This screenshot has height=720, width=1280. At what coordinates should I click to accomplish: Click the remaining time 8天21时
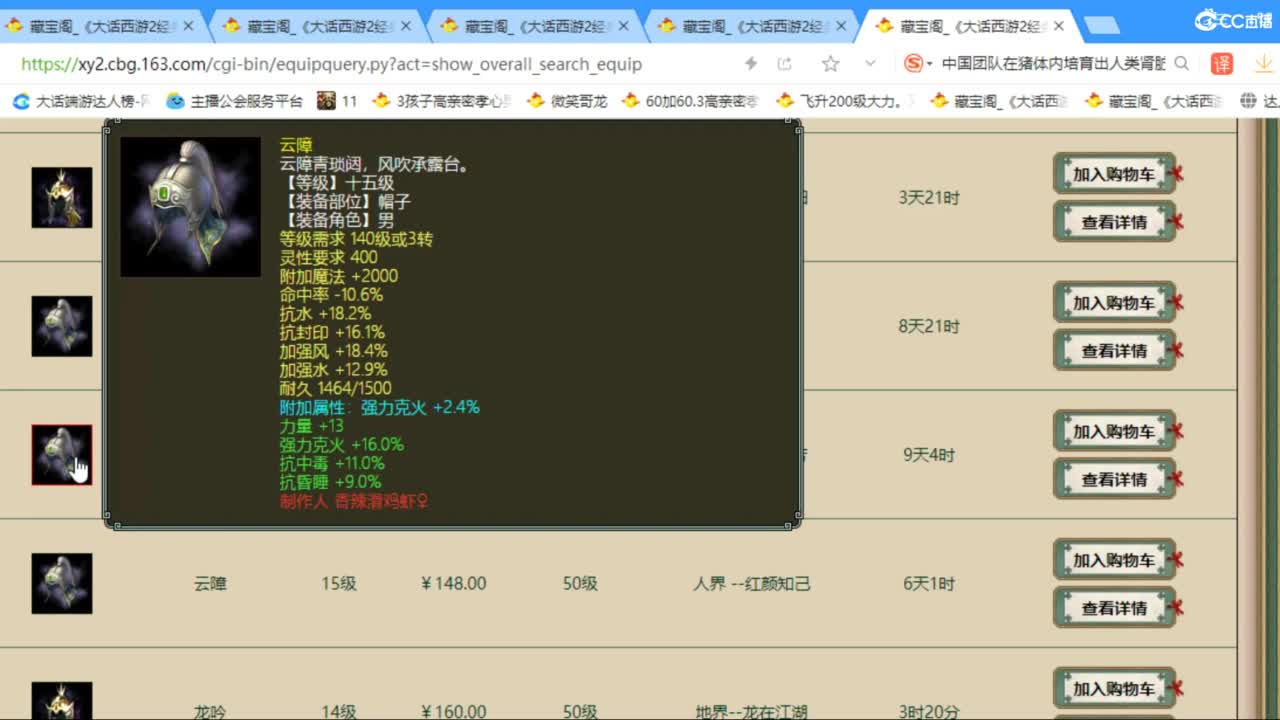(x=929, y=326)
